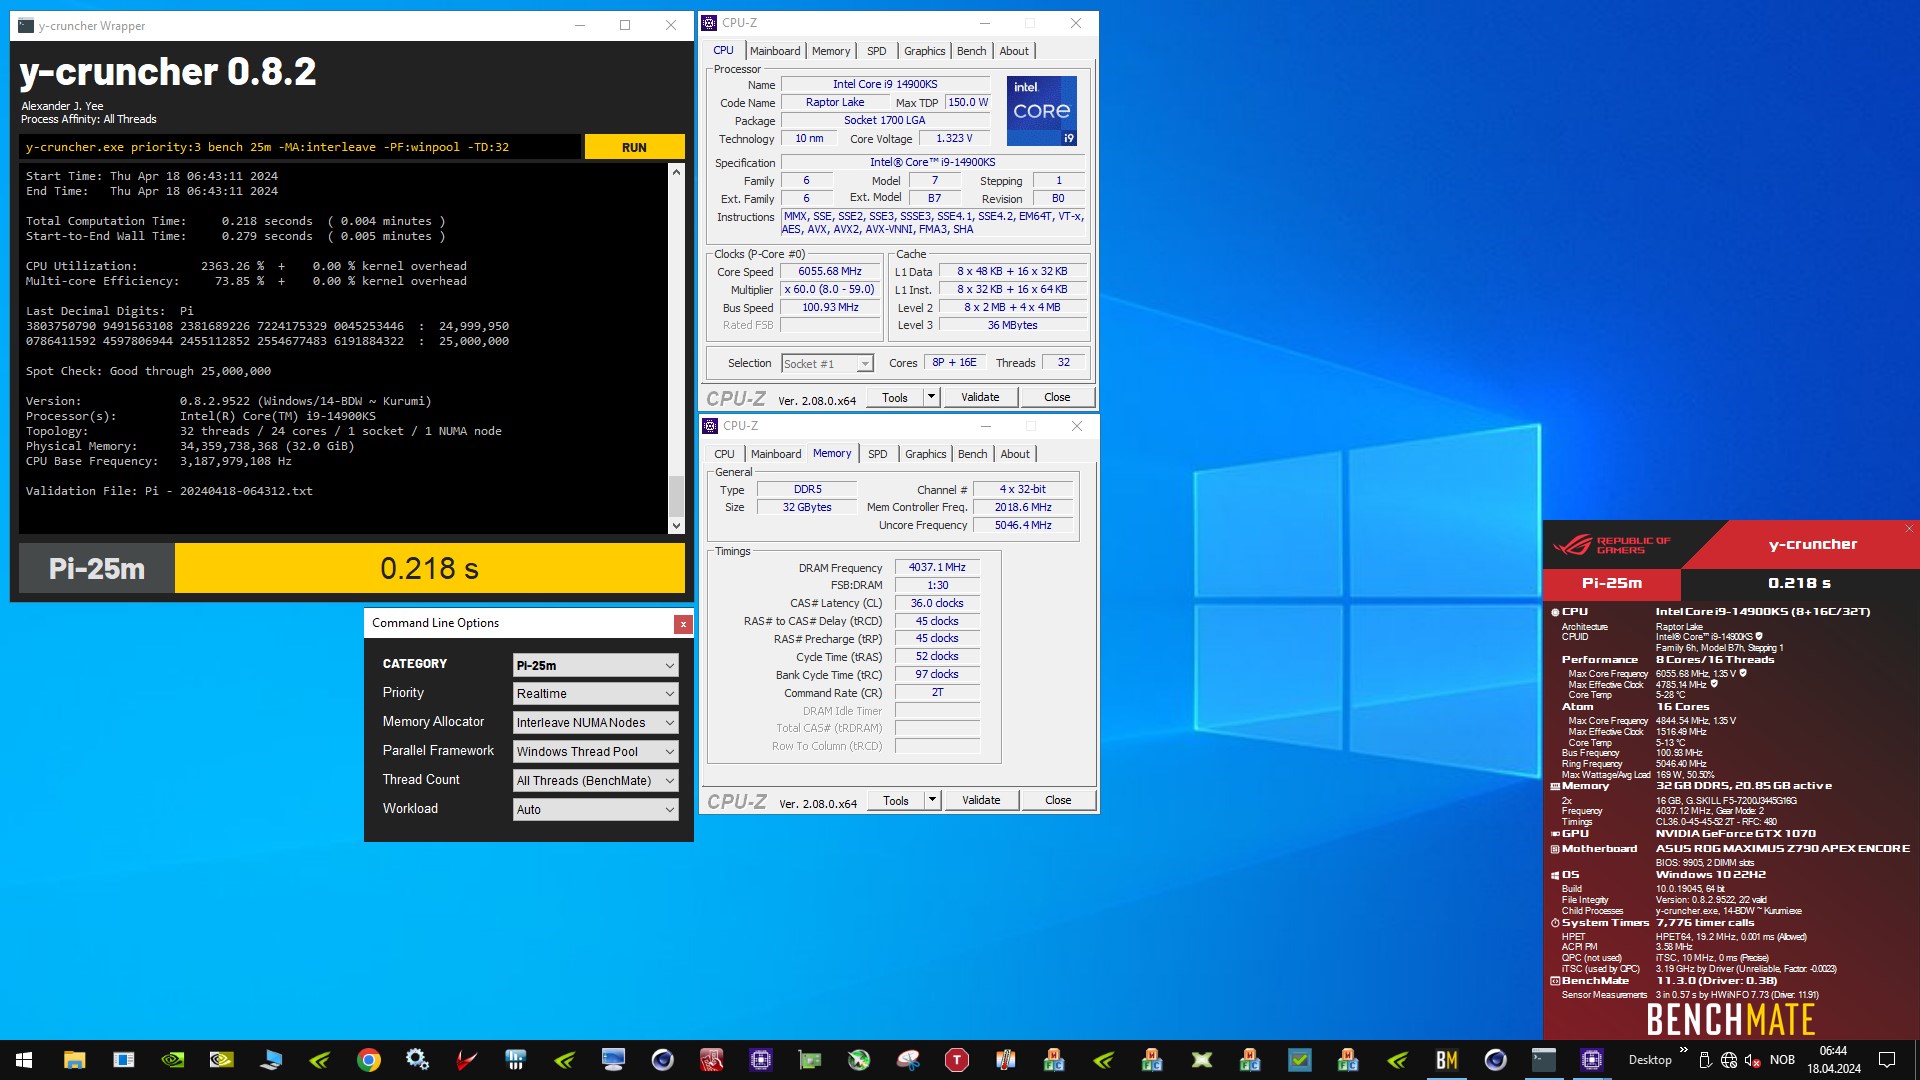Open the Priority dropdown set to Realtime
This screenshot has height=1080, width=1920.
click(595, 694)
